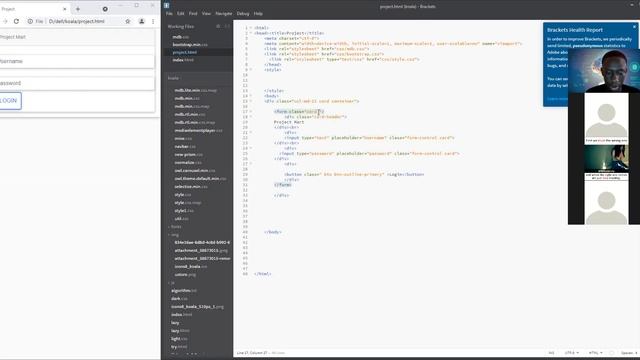
Task: Open the Debug menu in Brackets
Action: (243, 14)
